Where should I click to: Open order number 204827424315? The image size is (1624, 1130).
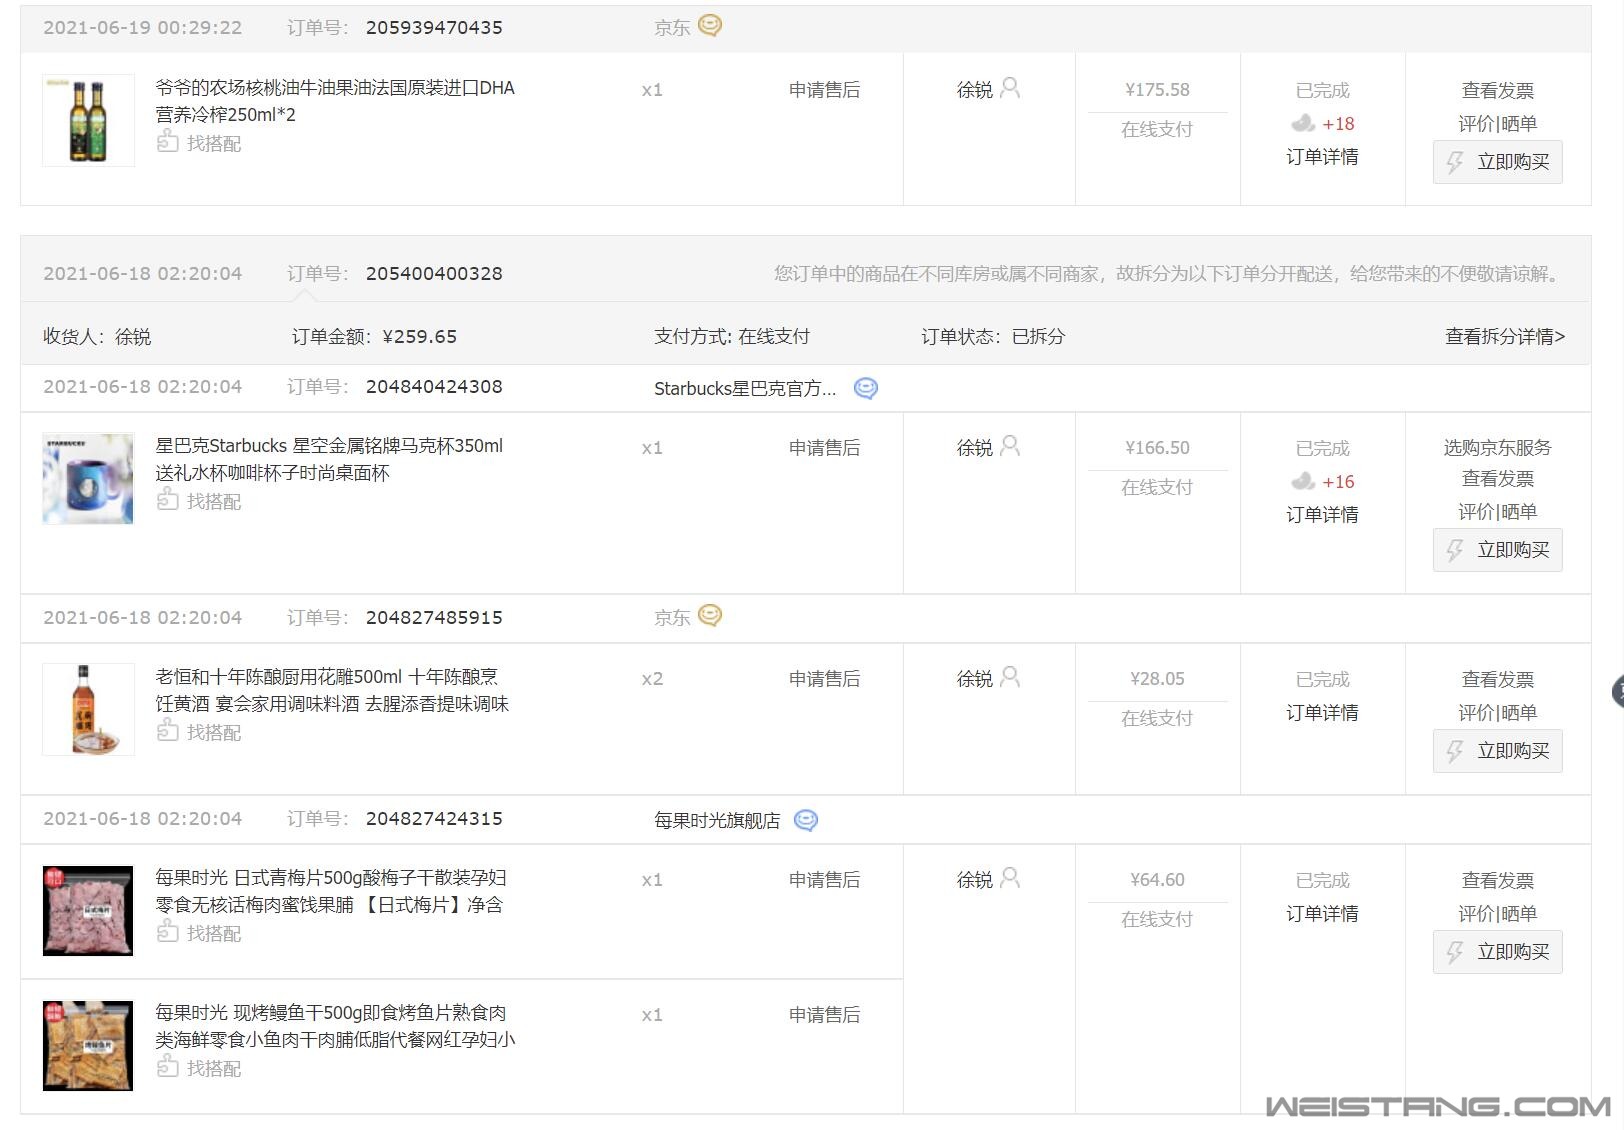point(434,819)
